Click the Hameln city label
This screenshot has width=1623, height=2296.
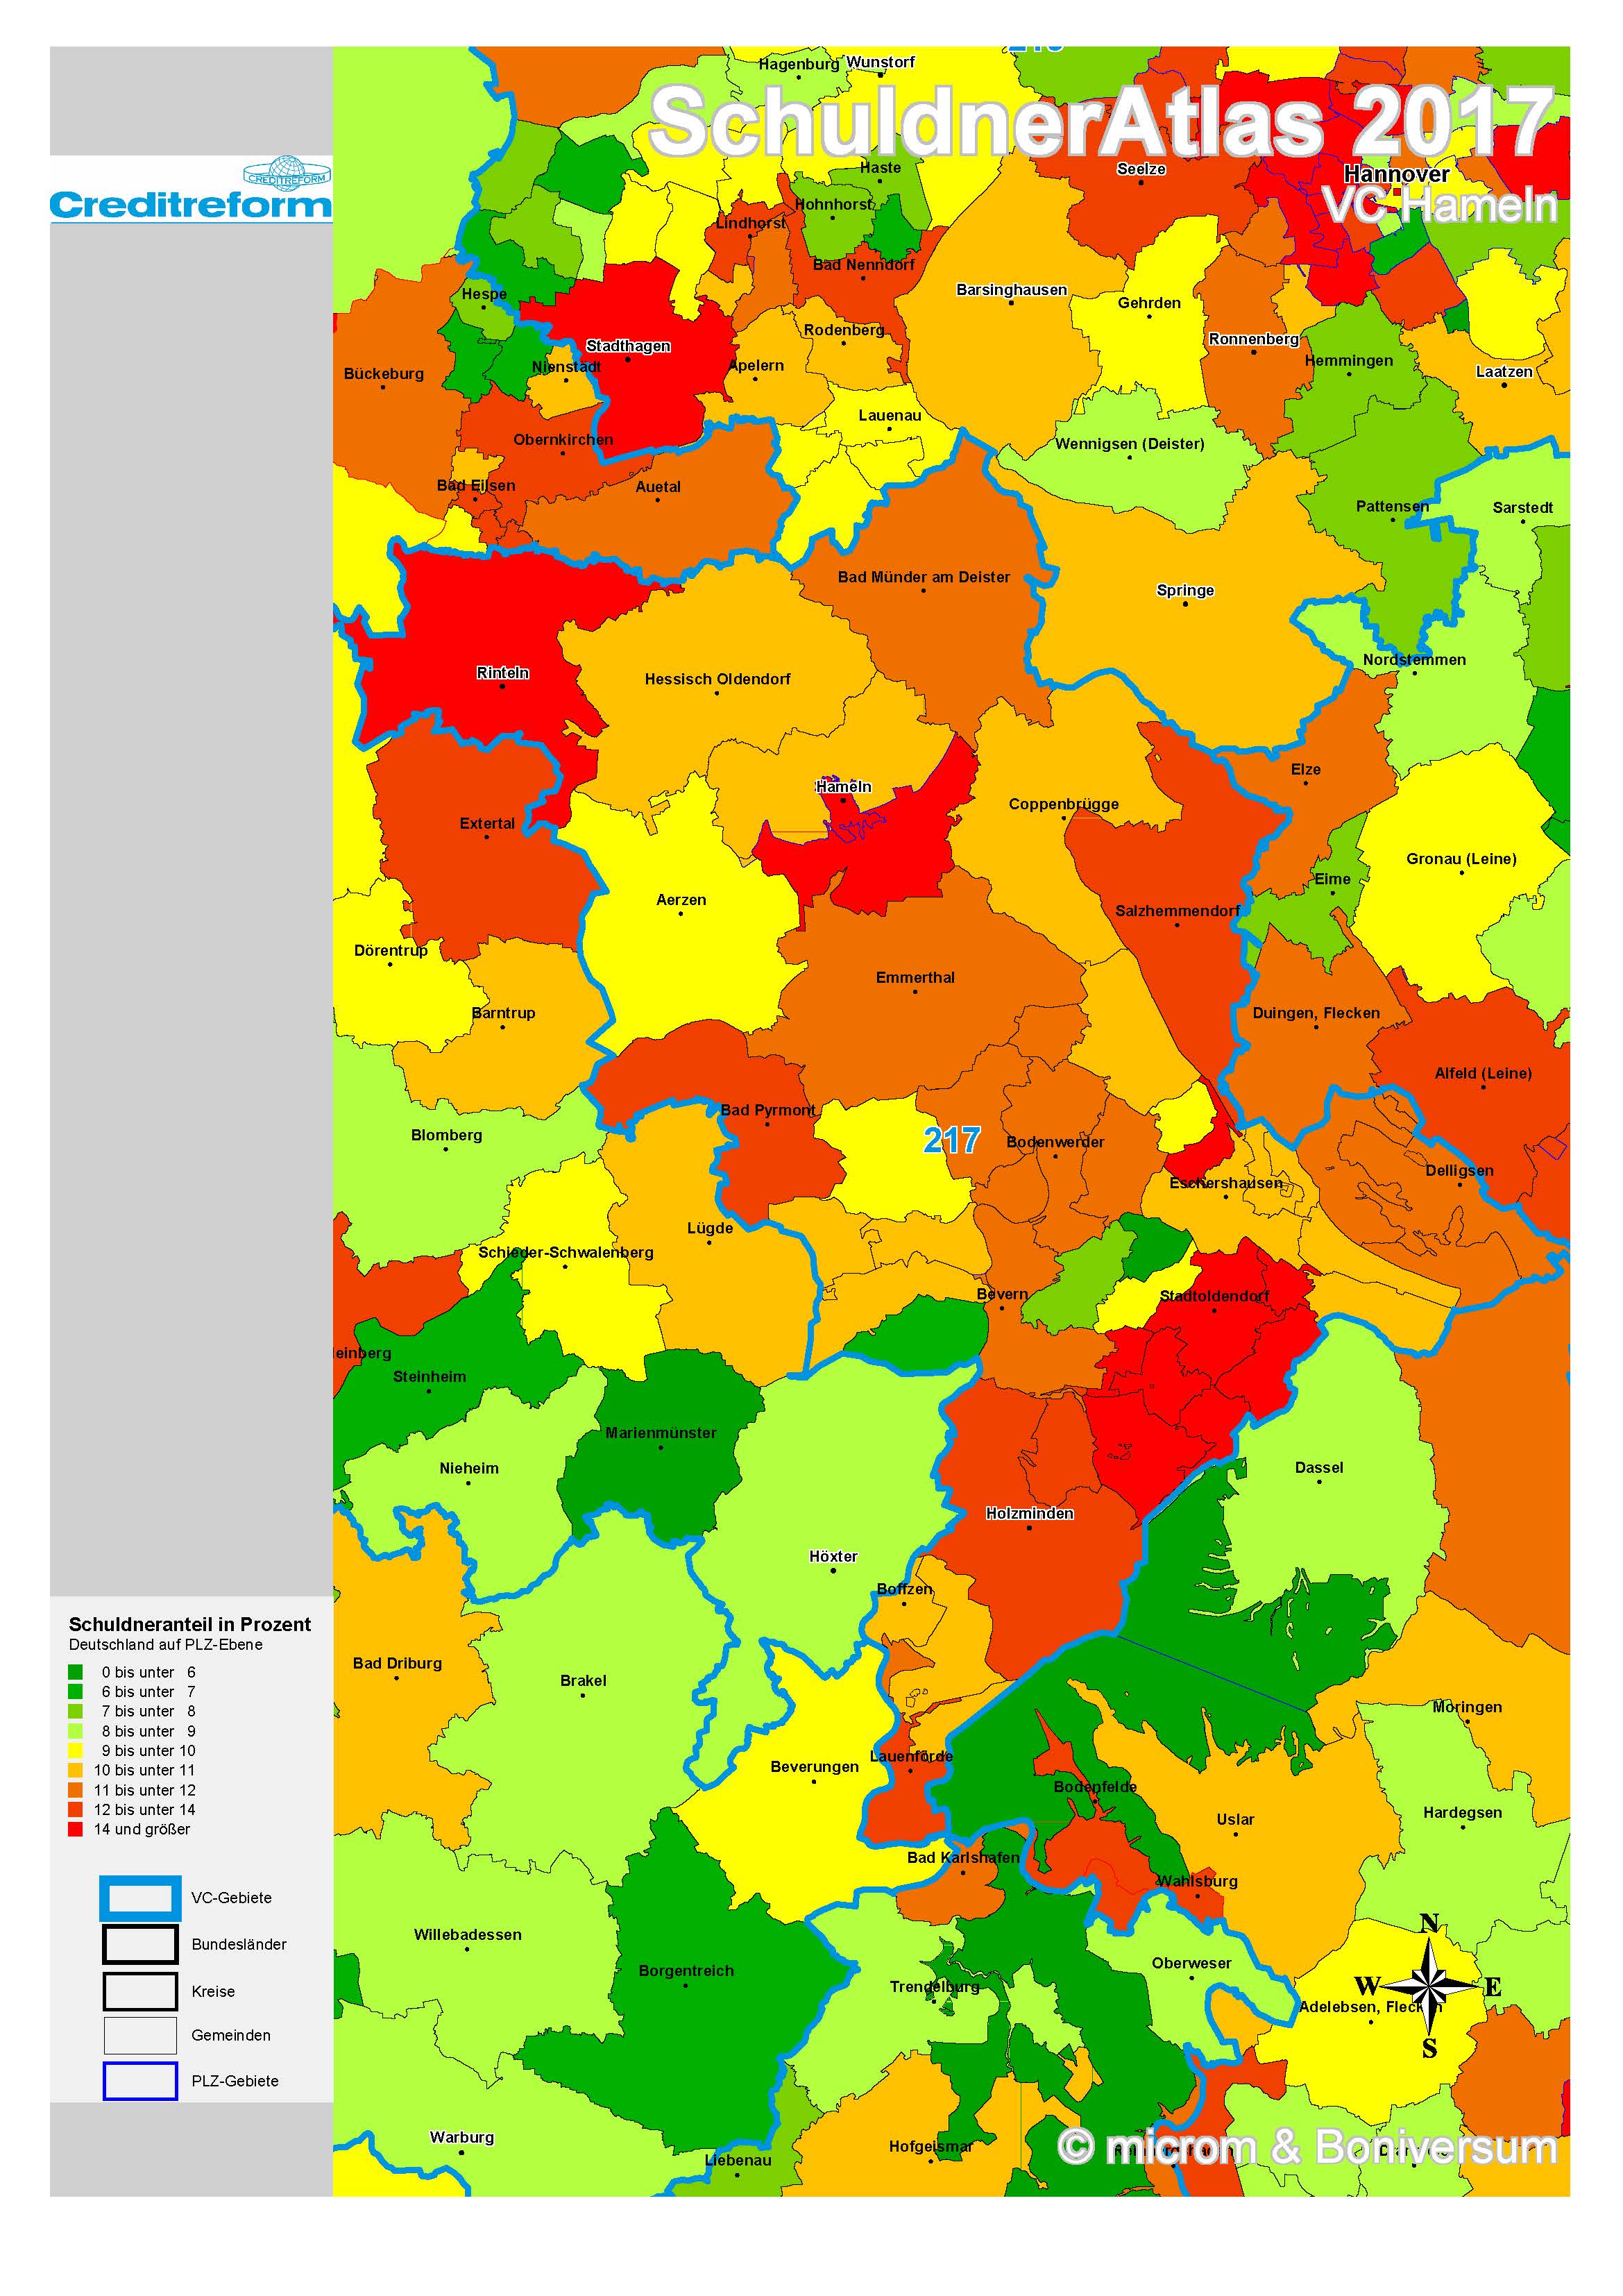[844, 787]
